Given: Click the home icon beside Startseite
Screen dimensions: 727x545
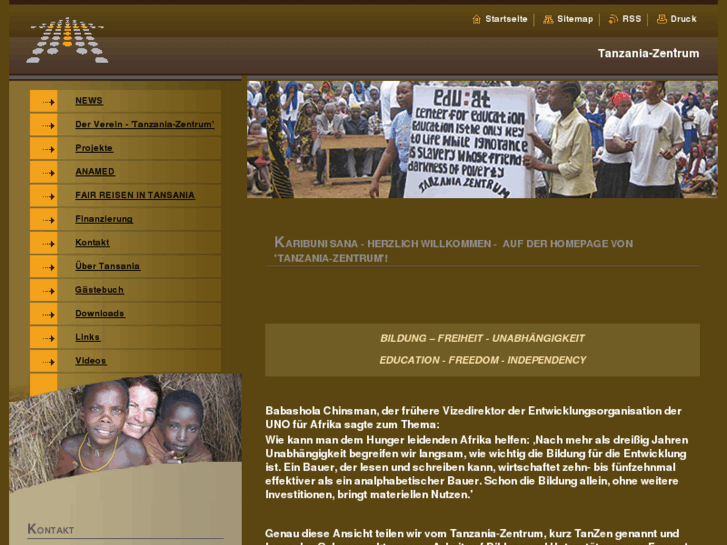Looking at the screenshot, I should click(476, 19).
